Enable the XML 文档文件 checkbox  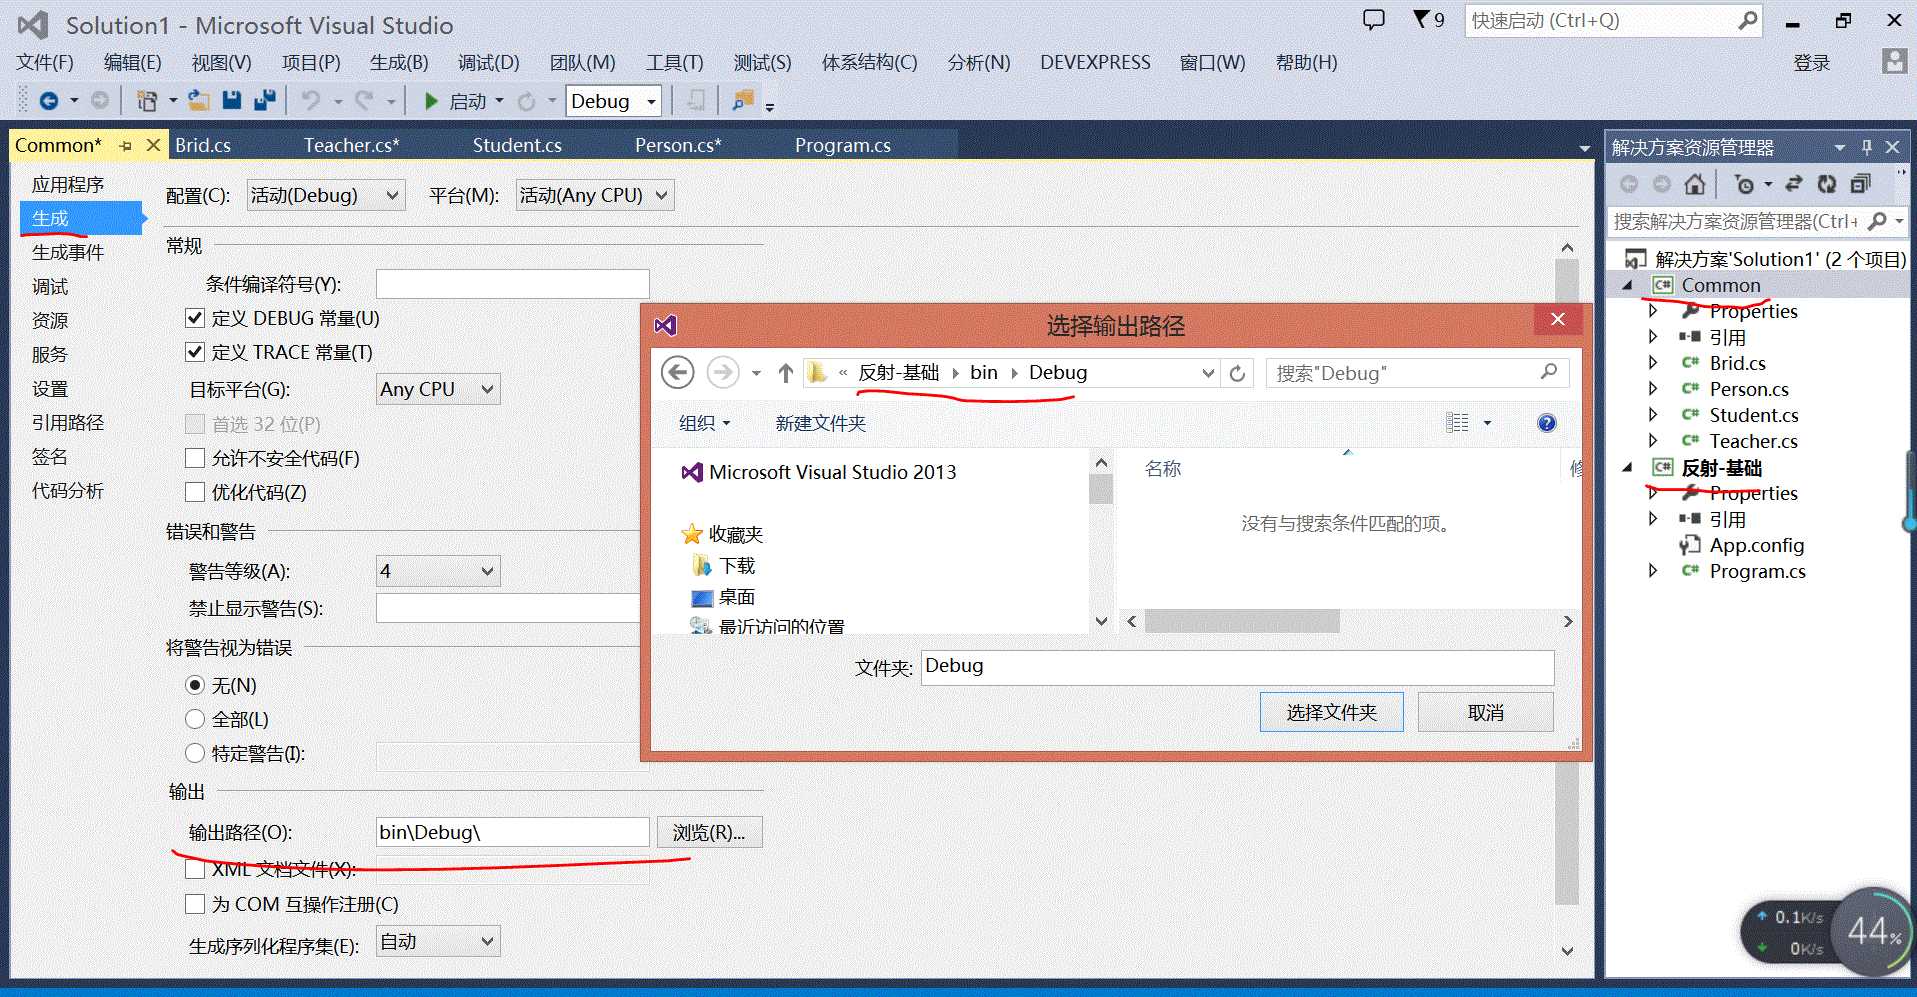point(195,869)
